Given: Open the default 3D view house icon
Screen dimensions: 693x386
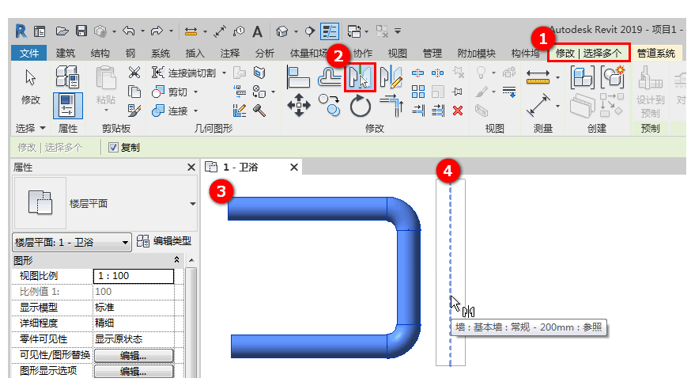Looking at the screenshot, I should pyautogui.click(x=282, y=31).
